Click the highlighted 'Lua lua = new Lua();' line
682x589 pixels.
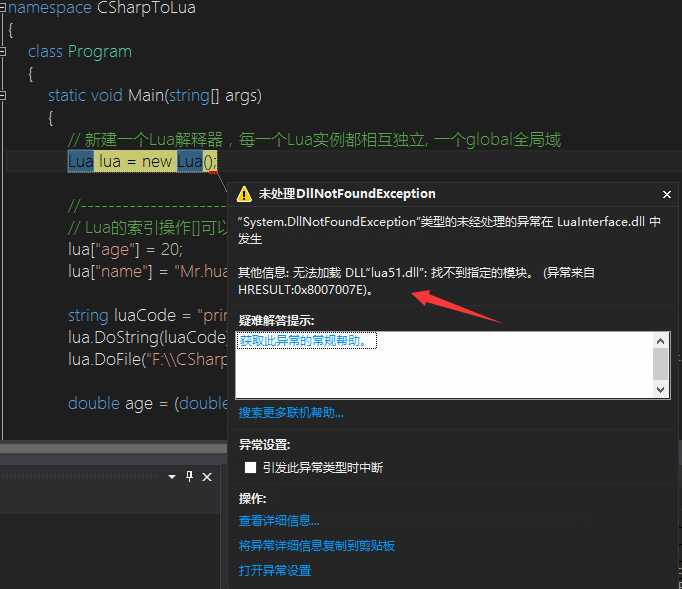[142, 161]
